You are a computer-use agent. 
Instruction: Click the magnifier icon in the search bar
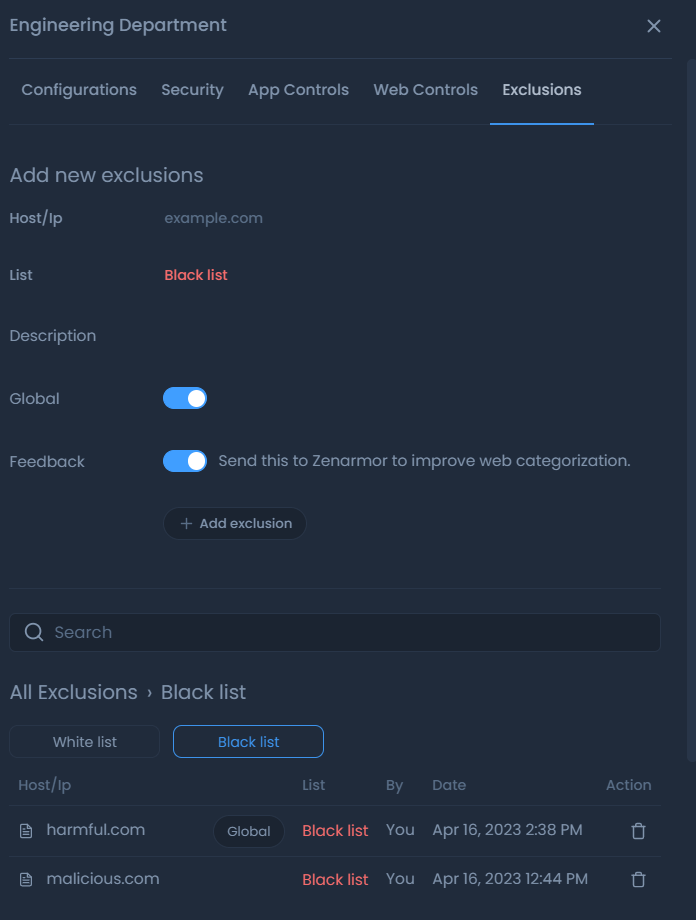[34, 632]
